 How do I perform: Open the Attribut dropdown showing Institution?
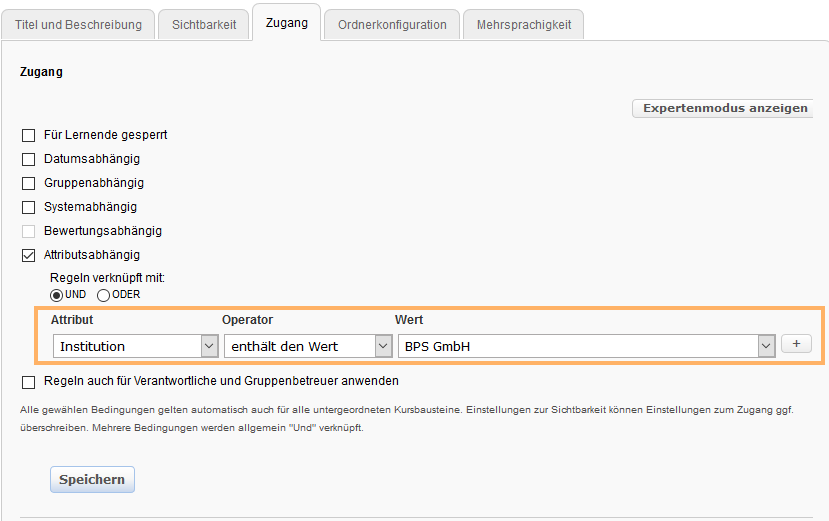[x=135, y=346]
